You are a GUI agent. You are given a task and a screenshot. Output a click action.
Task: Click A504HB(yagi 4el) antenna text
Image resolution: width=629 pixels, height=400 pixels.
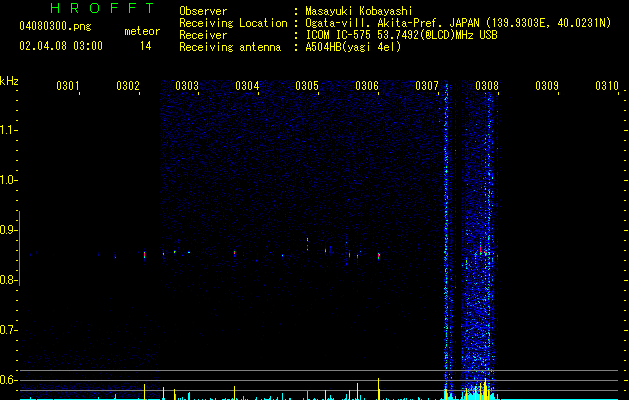click(x=353, y=47)
